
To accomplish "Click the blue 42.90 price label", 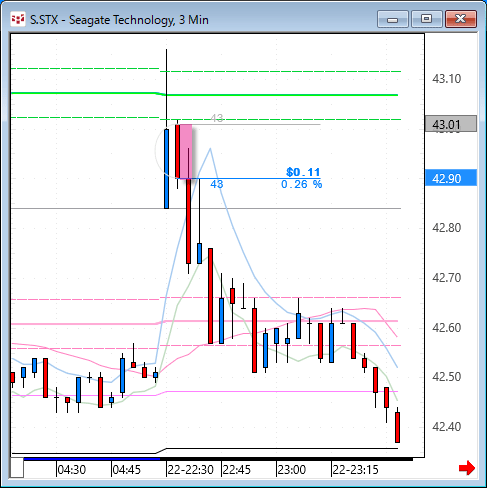I will tap(451, 178).
